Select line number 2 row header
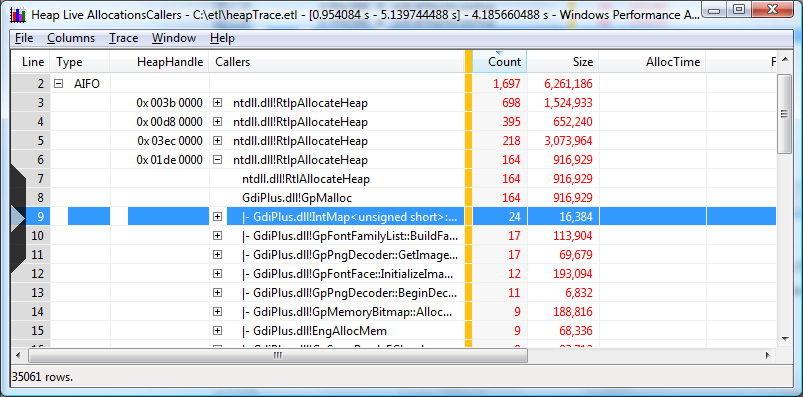 pos(31,84)
